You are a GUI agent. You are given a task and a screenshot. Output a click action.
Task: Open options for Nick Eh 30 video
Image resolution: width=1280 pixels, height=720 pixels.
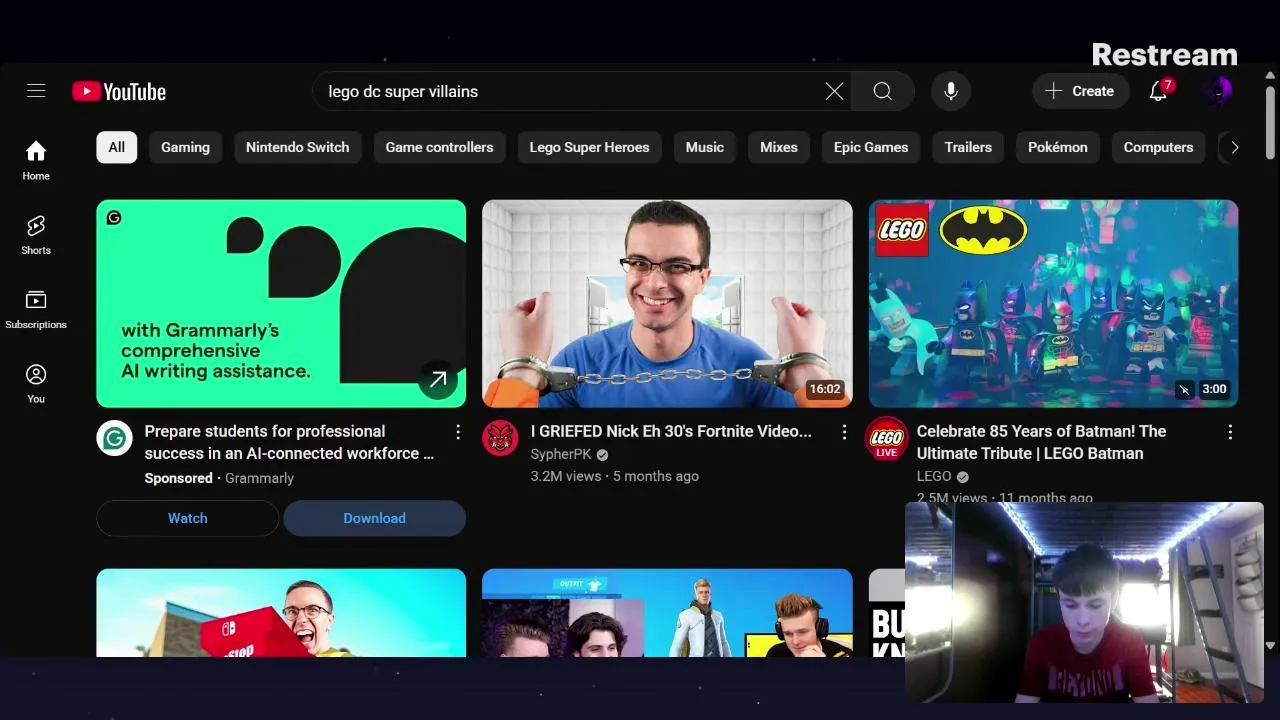844,432
